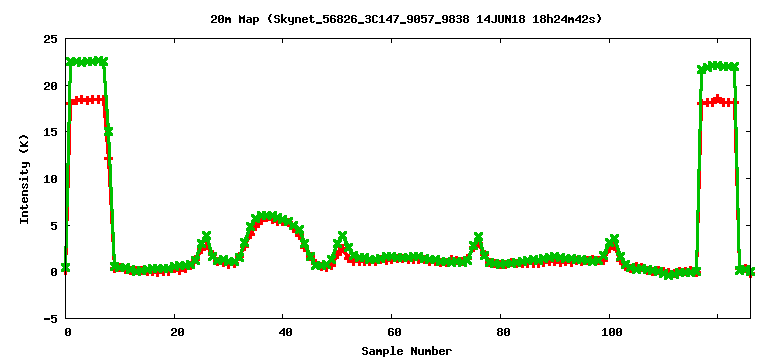Click the x-axis tick label 20

177,332
